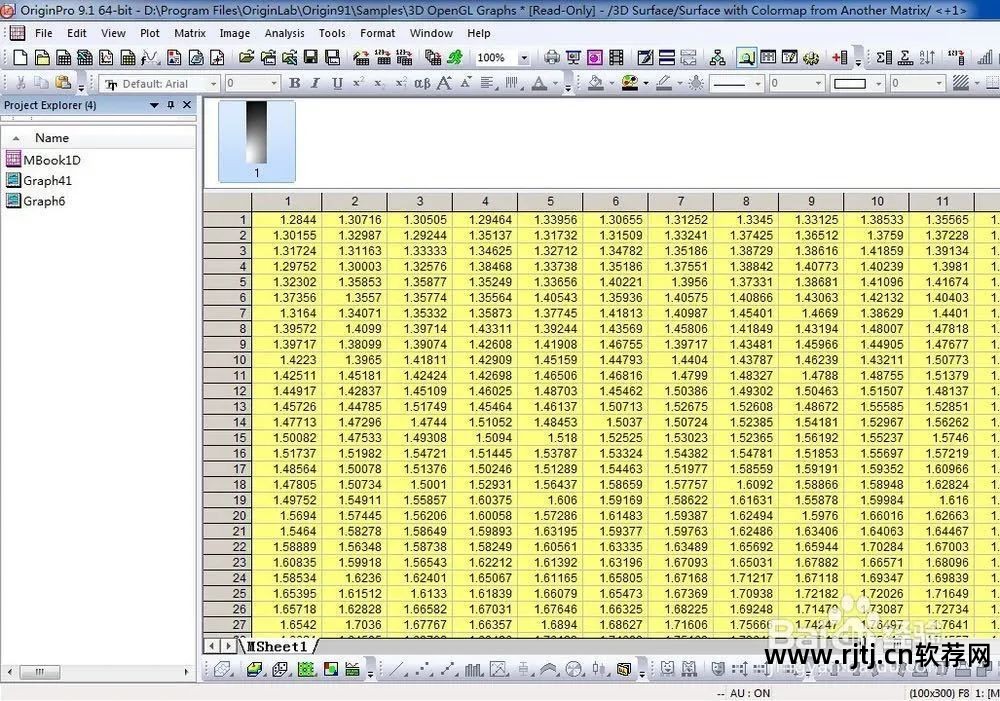This screenshot has height=701, width=1000.
Task: Toggle Bold text formatting
Action: click(295, 83)
